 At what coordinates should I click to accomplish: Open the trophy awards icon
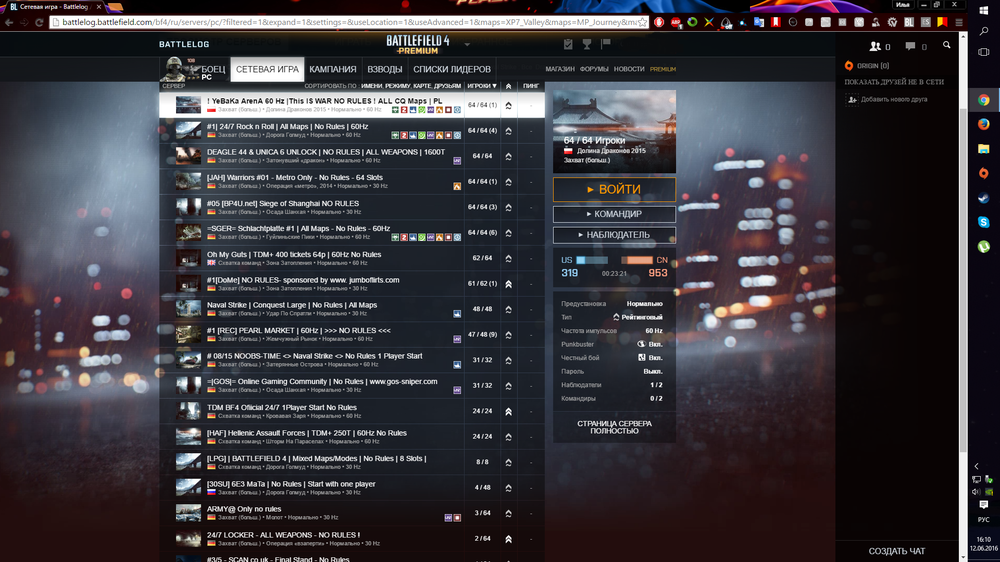coord(587,44)
